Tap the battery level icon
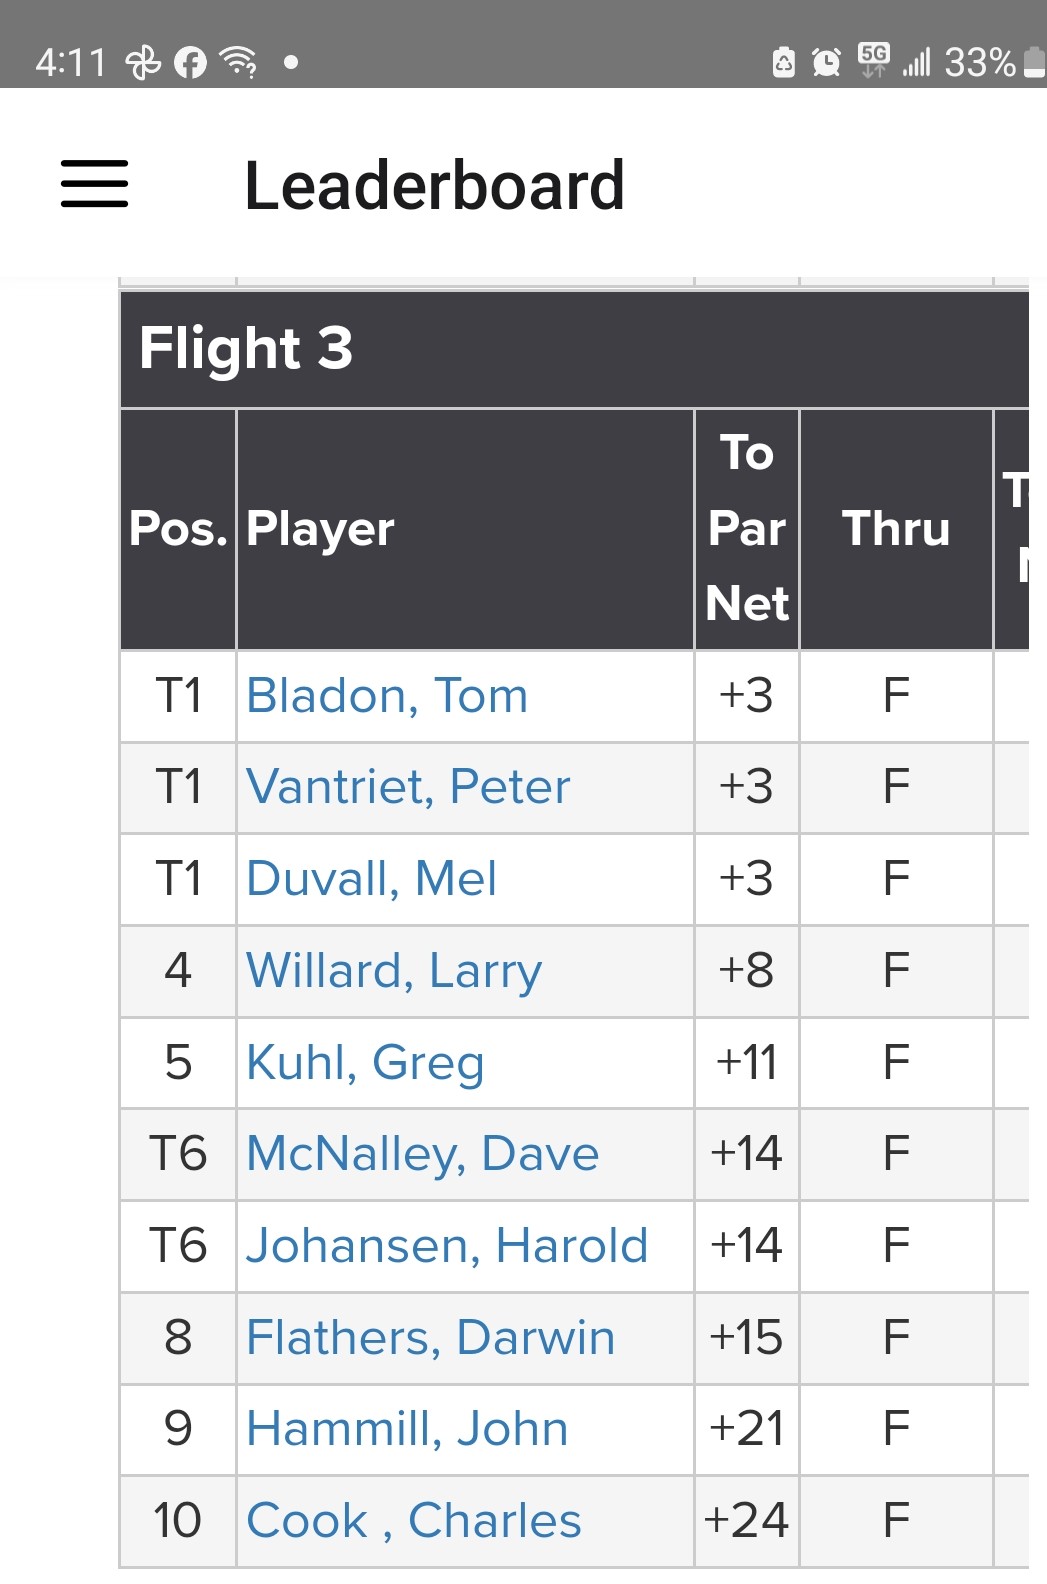Image resolution: width=1047 pixels, height=1584 pixels. point(1035,62)
